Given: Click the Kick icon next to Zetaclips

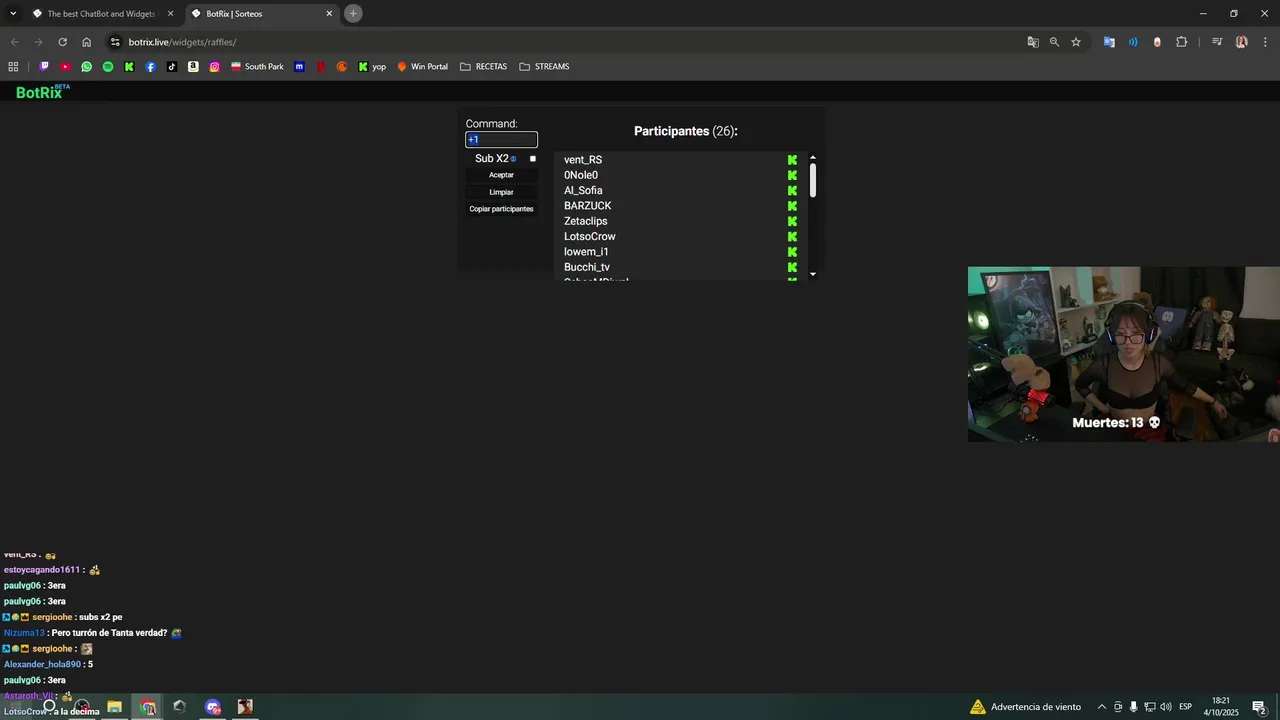Looking at the screenshot, I should tap(792, 221).
